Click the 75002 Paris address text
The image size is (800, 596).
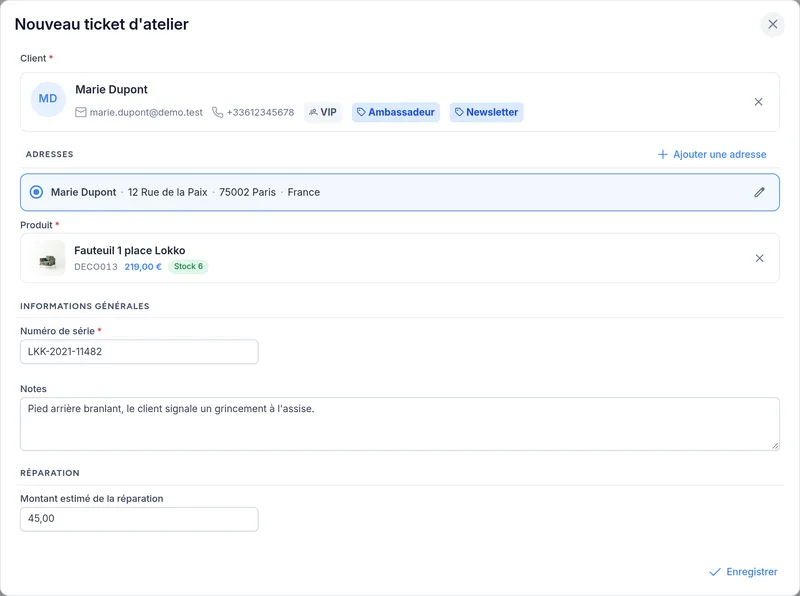[247, 192]
